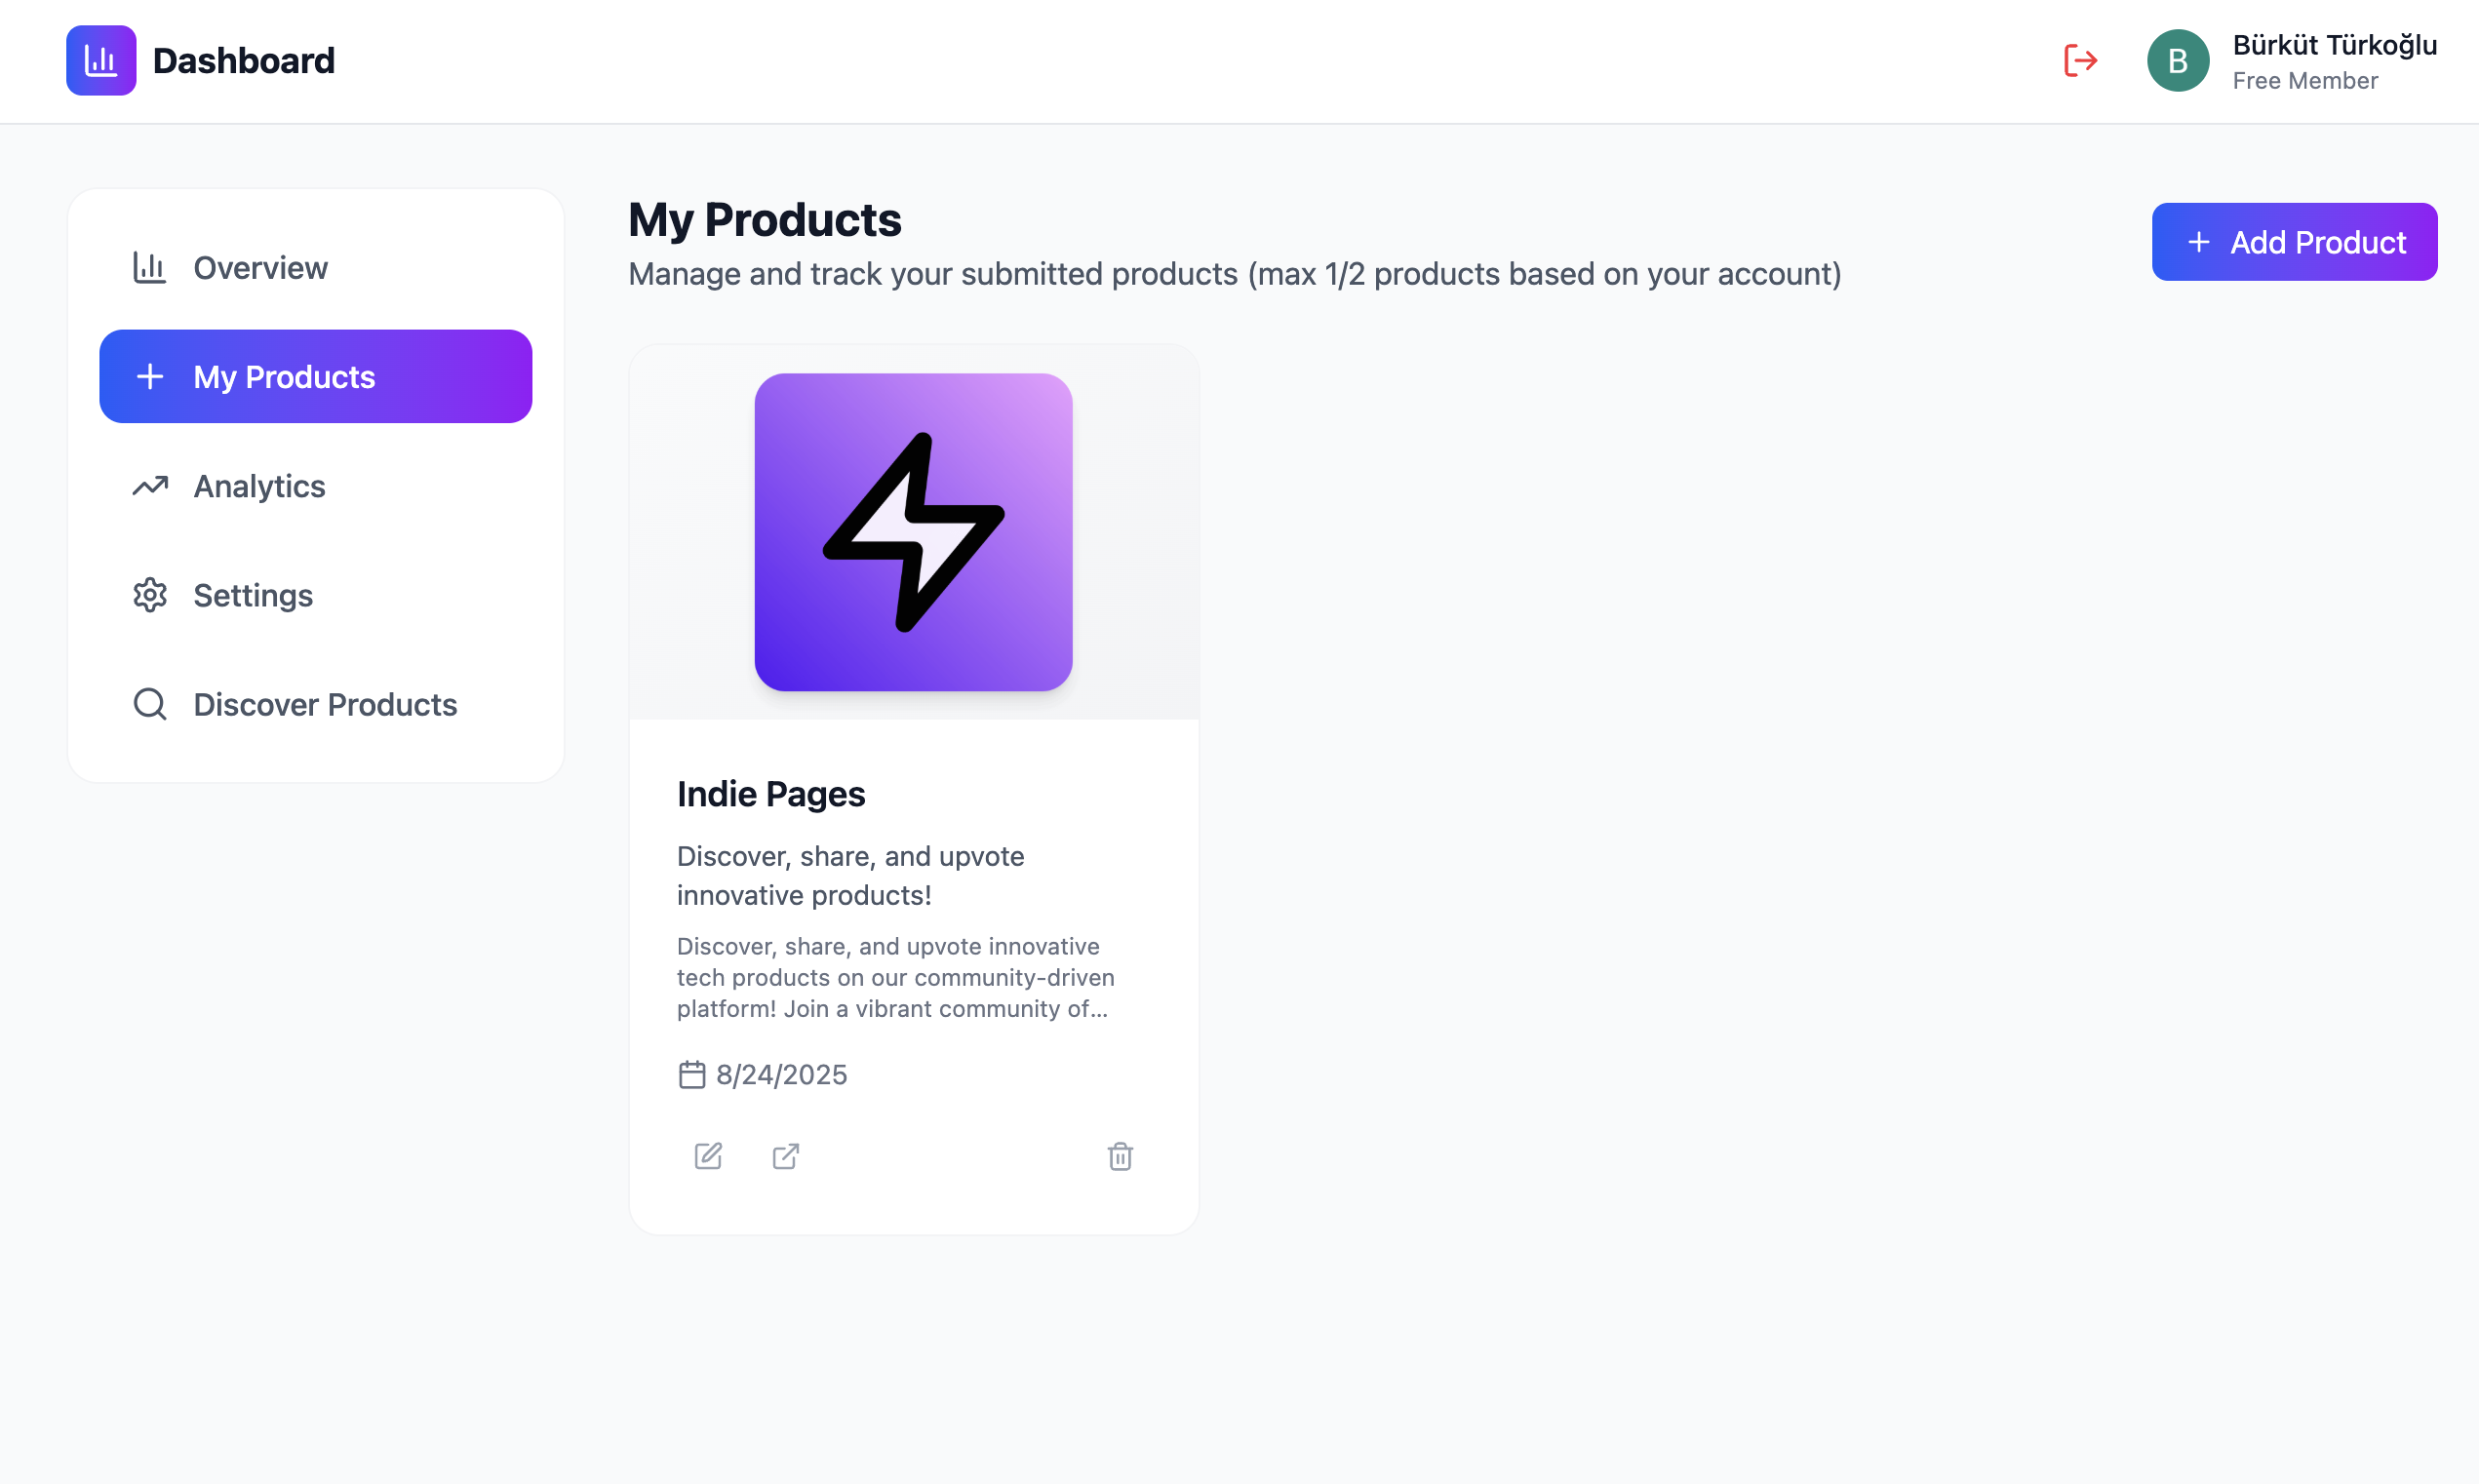
Task: Select My Products in sidebar
Action: (316, 376)
